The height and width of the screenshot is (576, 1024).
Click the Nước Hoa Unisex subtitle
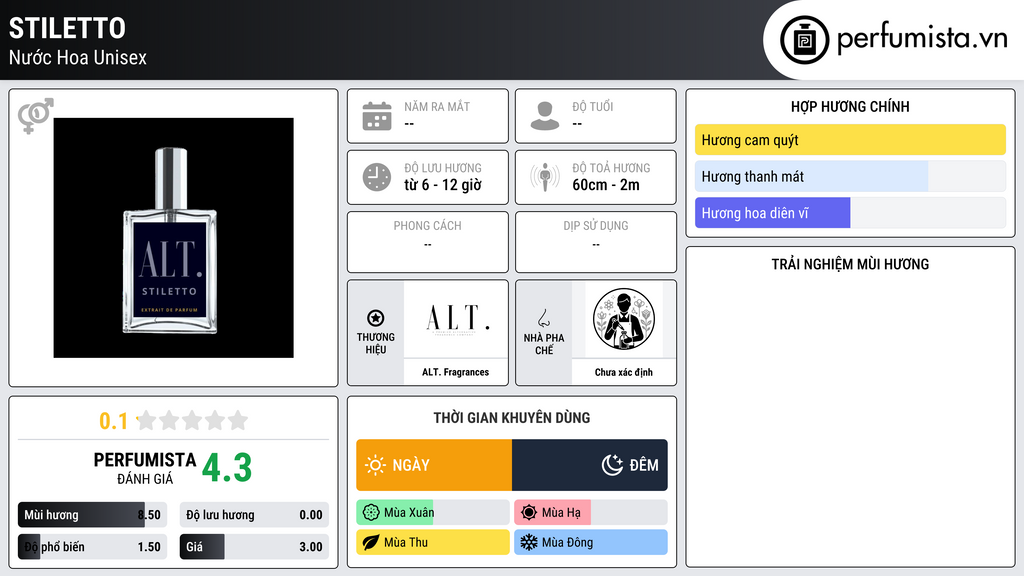78,57
